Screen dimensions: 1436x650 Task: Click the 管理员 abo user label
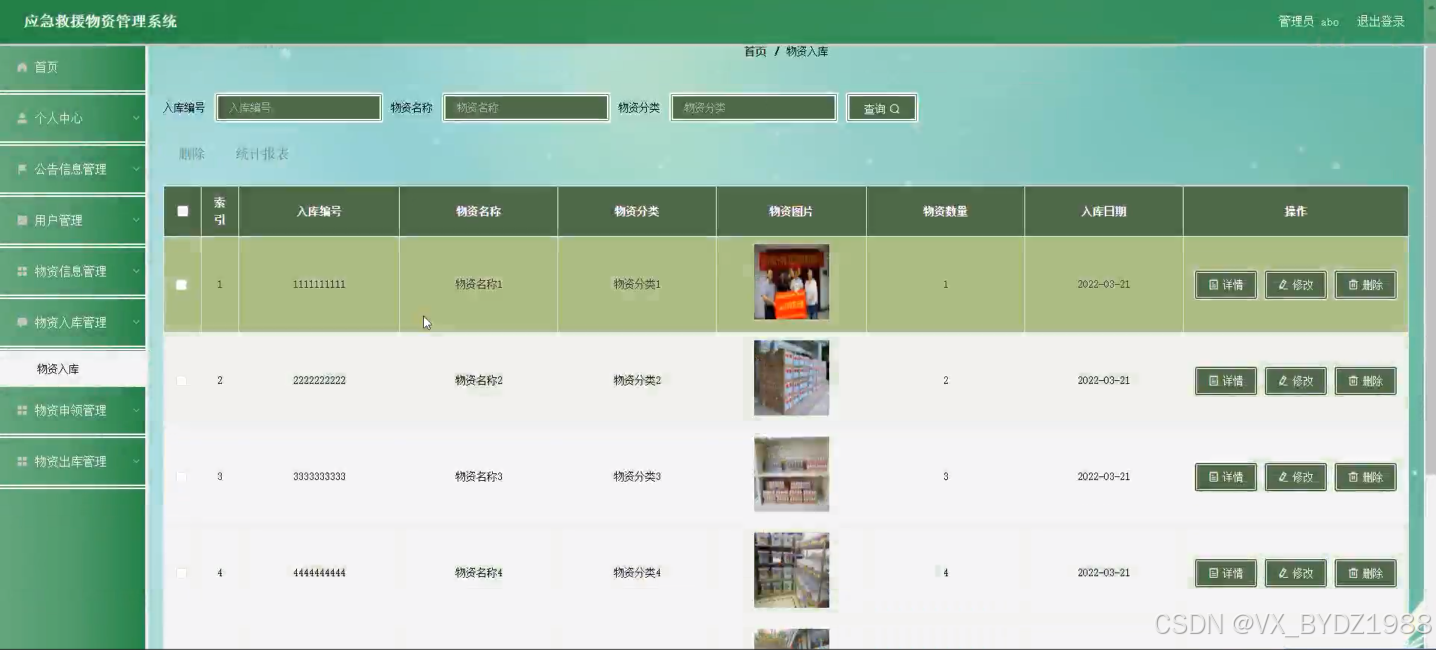coord(1308,21)
